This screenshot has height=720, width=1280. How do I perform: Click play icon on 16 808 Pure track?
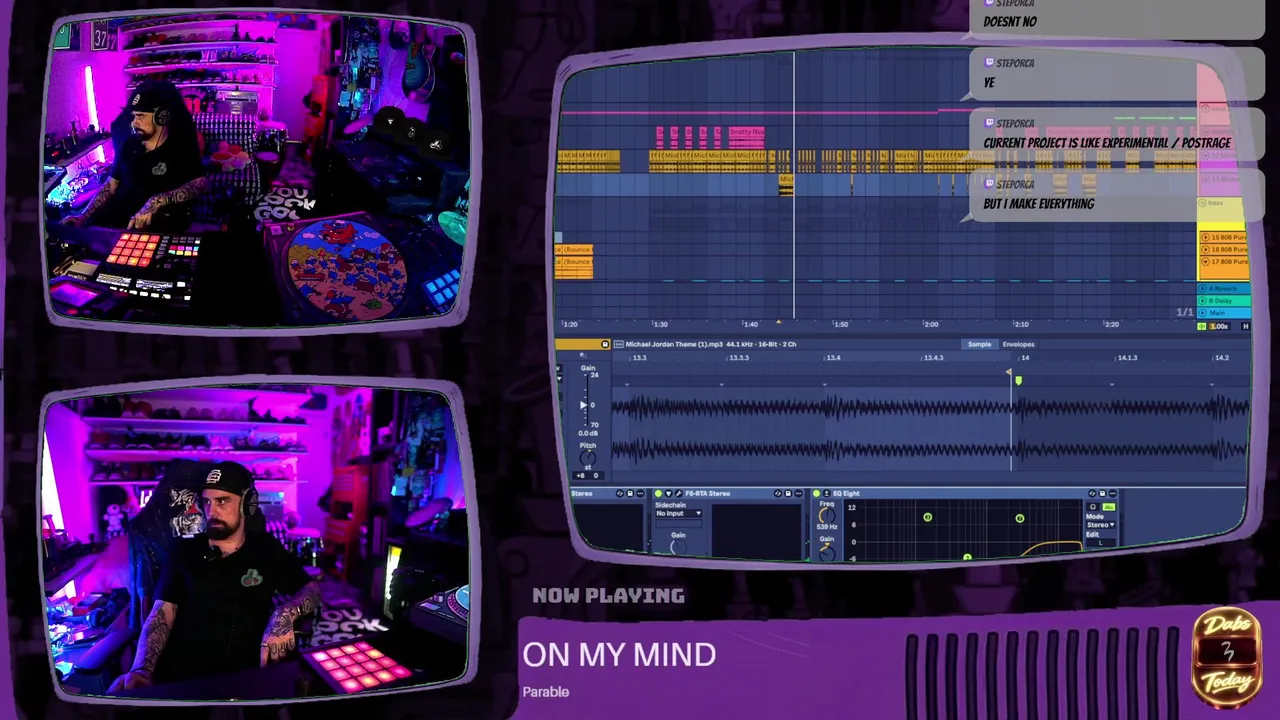[1205, 249]
